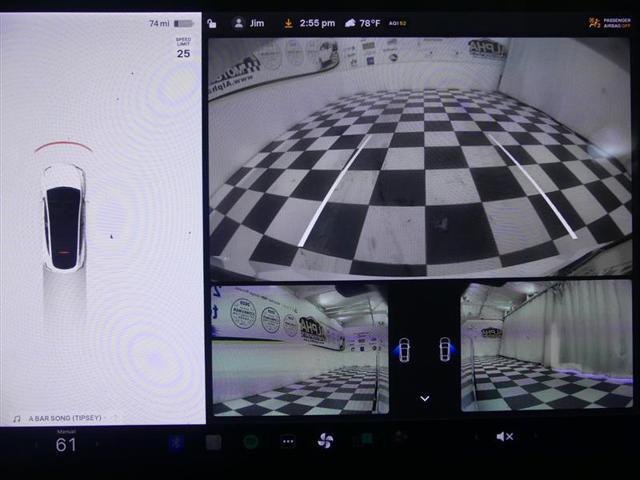Tap the car model in the visualization
The image size is (640, 480).
[64, 218]
